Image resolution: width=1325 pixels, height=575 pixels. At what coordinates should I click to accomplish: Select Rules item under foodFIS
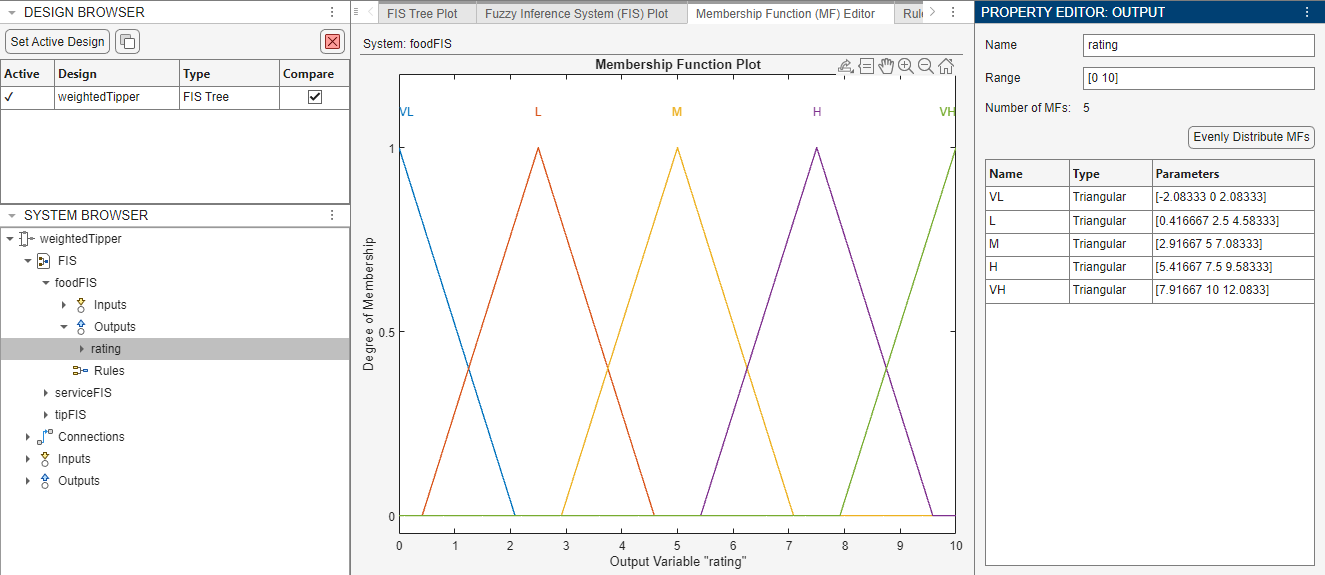[x=109, y=371]
